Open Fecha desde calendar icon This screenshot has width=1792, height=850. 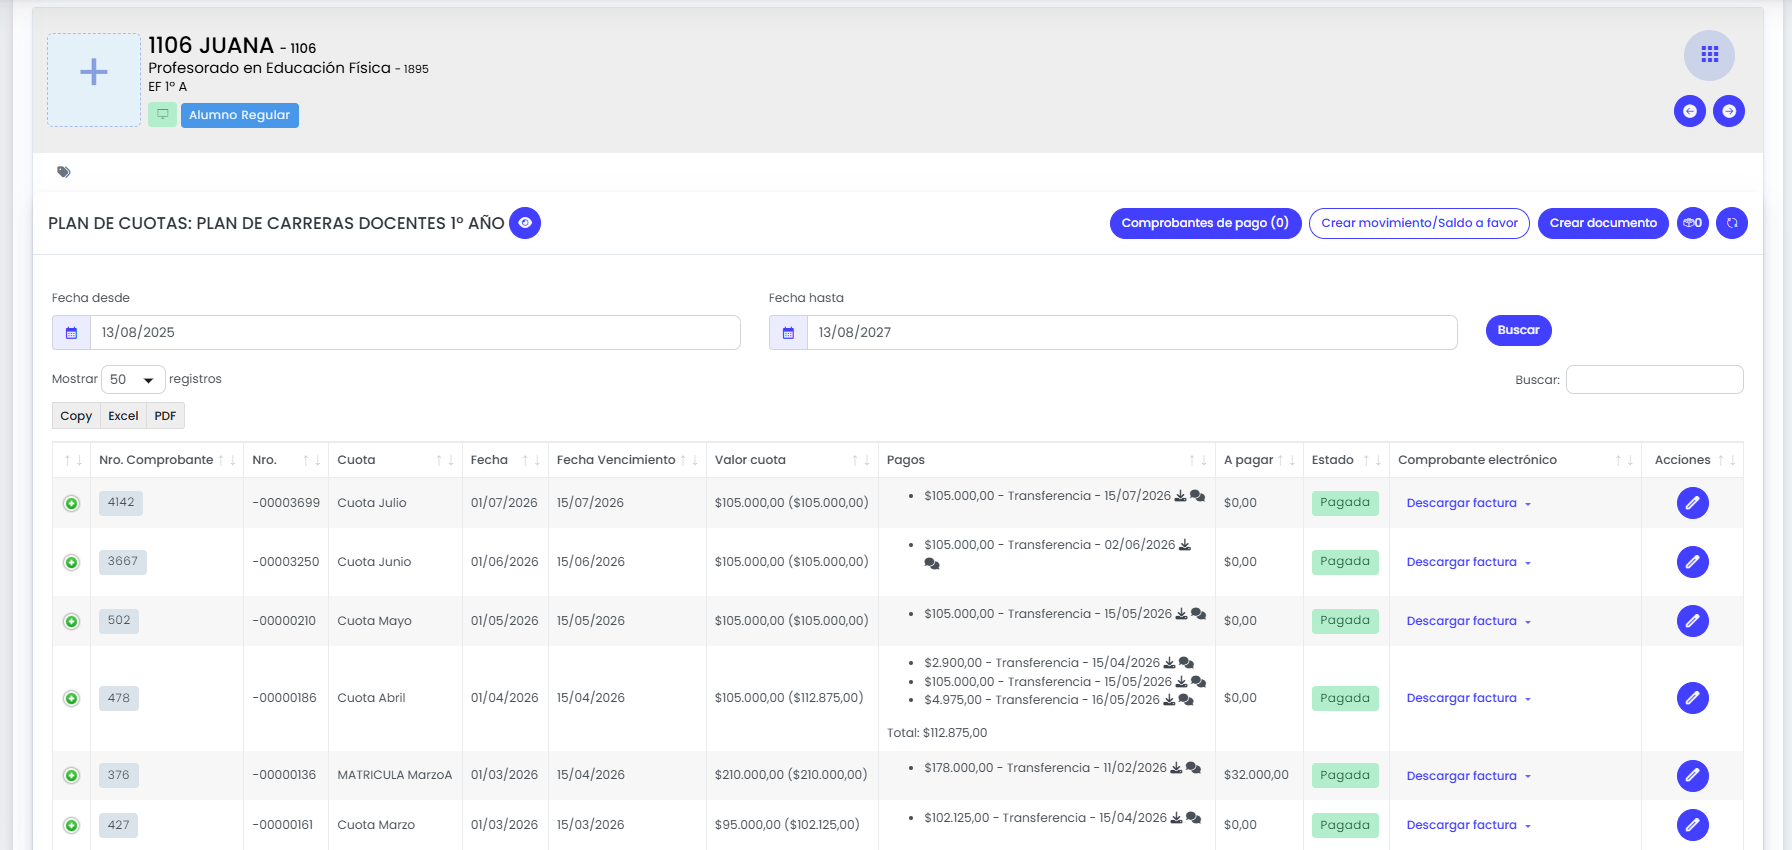point(71,333)
